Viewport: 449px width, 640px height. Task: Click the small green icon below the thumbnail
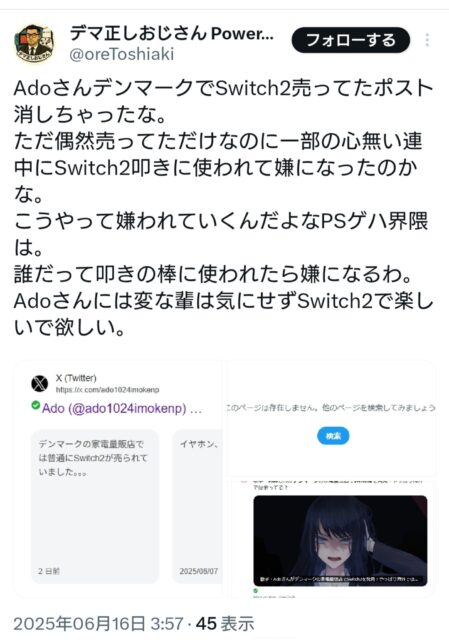pos(256,591)
